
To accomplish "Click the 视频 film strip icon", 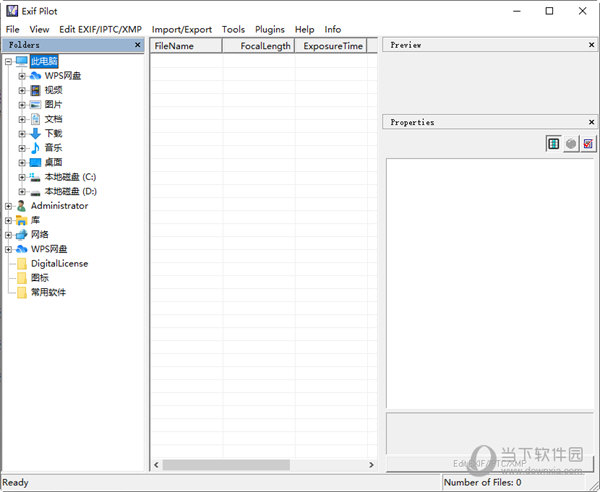I will 35,90.
